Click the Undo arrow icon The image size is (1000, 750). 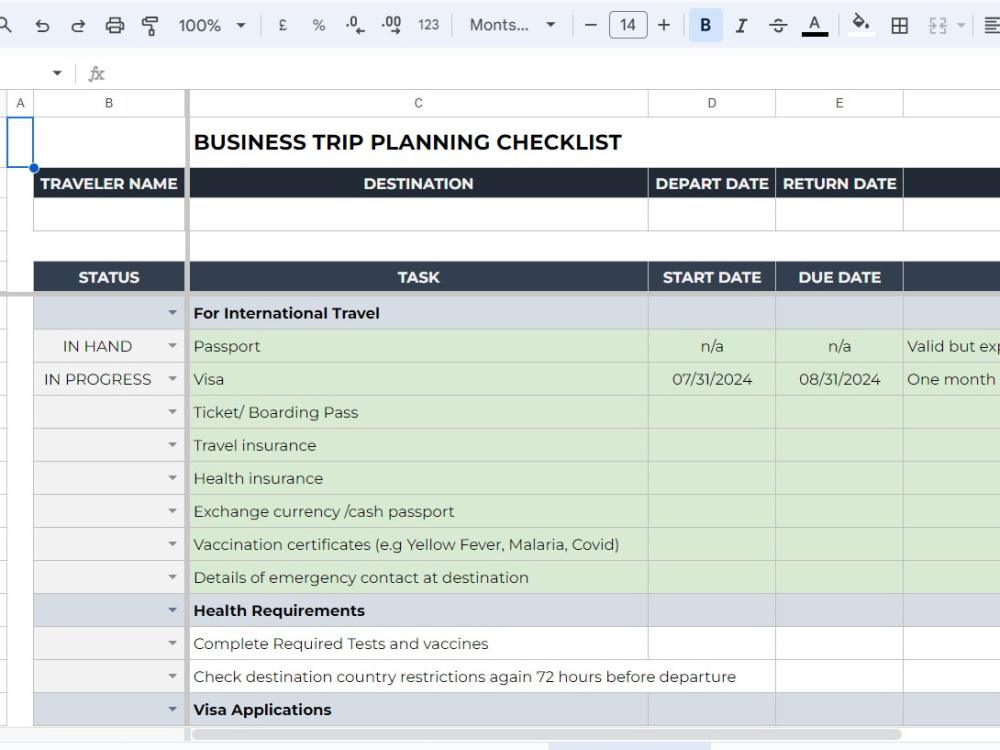(42, 26)
